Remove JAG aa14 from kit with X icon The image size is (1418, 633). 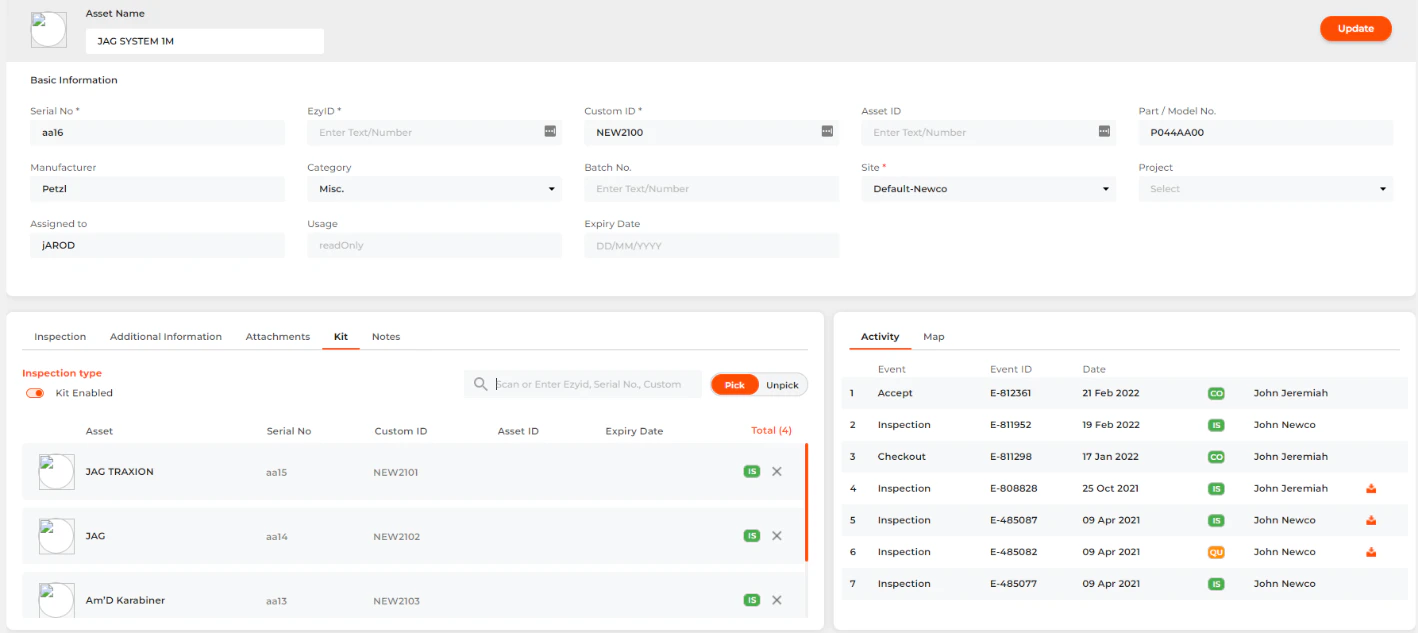coord(777,536)
